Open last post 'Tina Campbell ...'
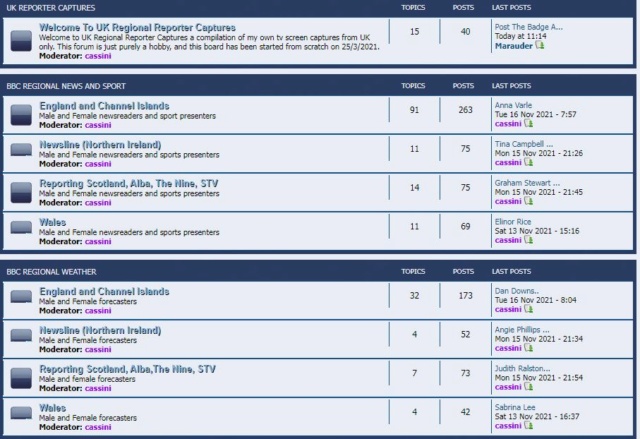Screen dimensions: 640x439 (x=524, y=144)
